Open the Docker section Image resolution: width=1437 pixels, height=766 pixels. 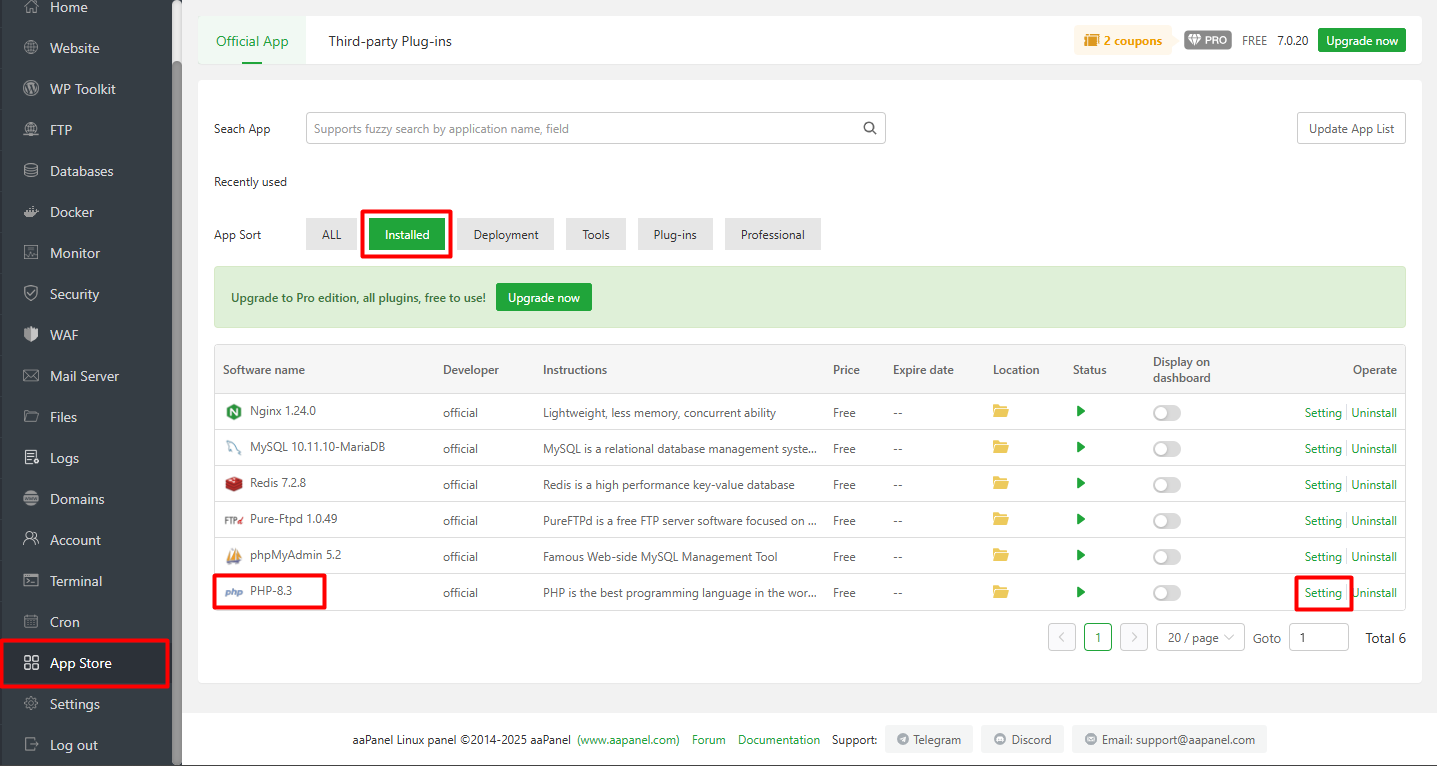(x=72, y=212)
